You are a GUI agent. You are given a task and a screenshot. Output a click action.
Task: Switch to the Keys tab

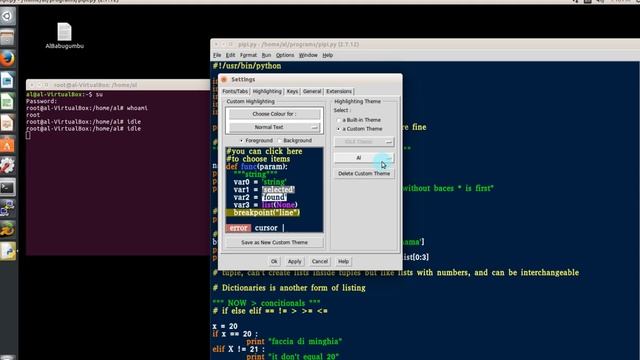pos(292,91)
